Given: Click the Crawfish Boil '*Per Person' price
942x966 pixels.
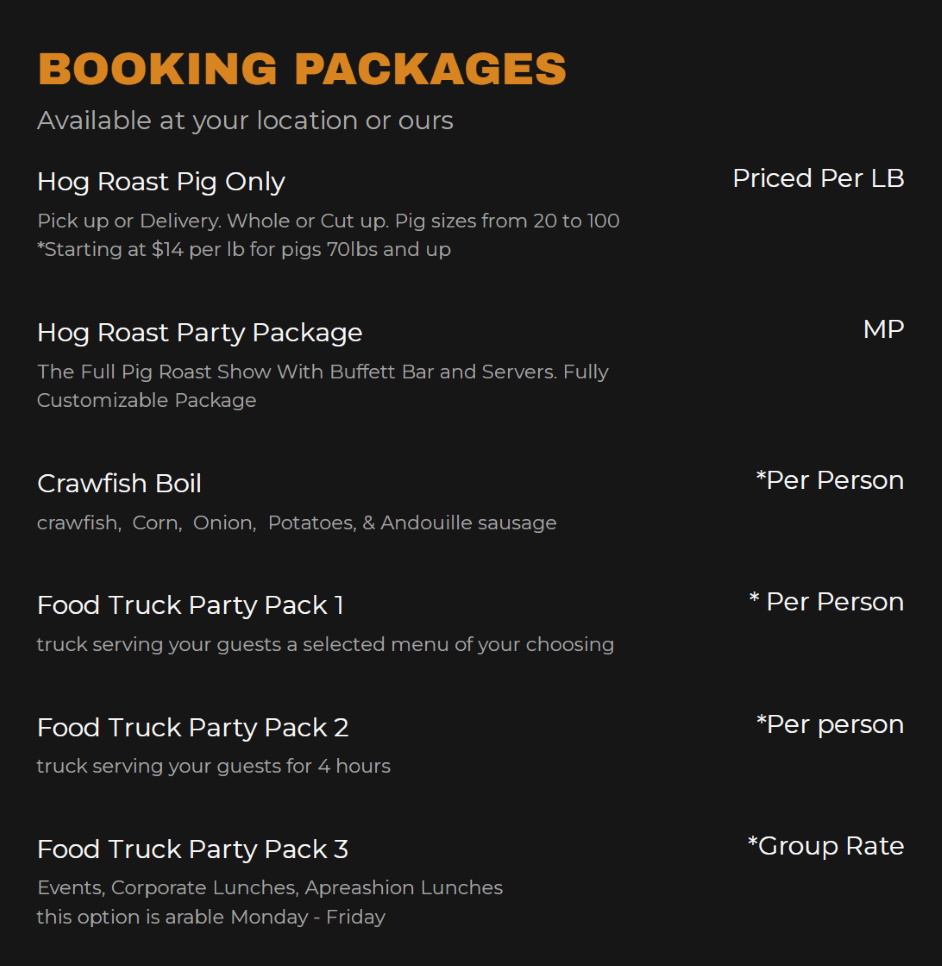Looking at the screenshot, I should pos(829,481).
